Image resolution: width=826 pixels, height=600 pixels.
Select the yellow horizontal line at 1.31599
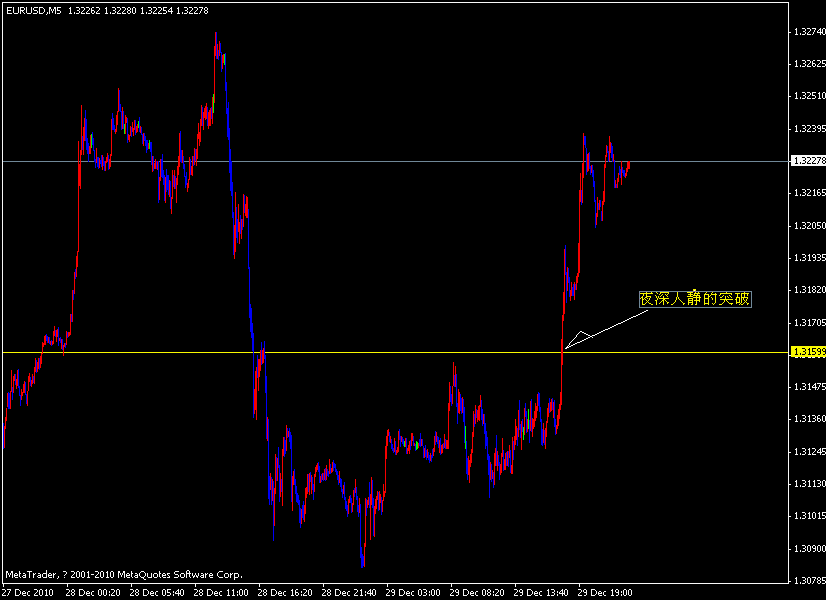pos(395,352)
